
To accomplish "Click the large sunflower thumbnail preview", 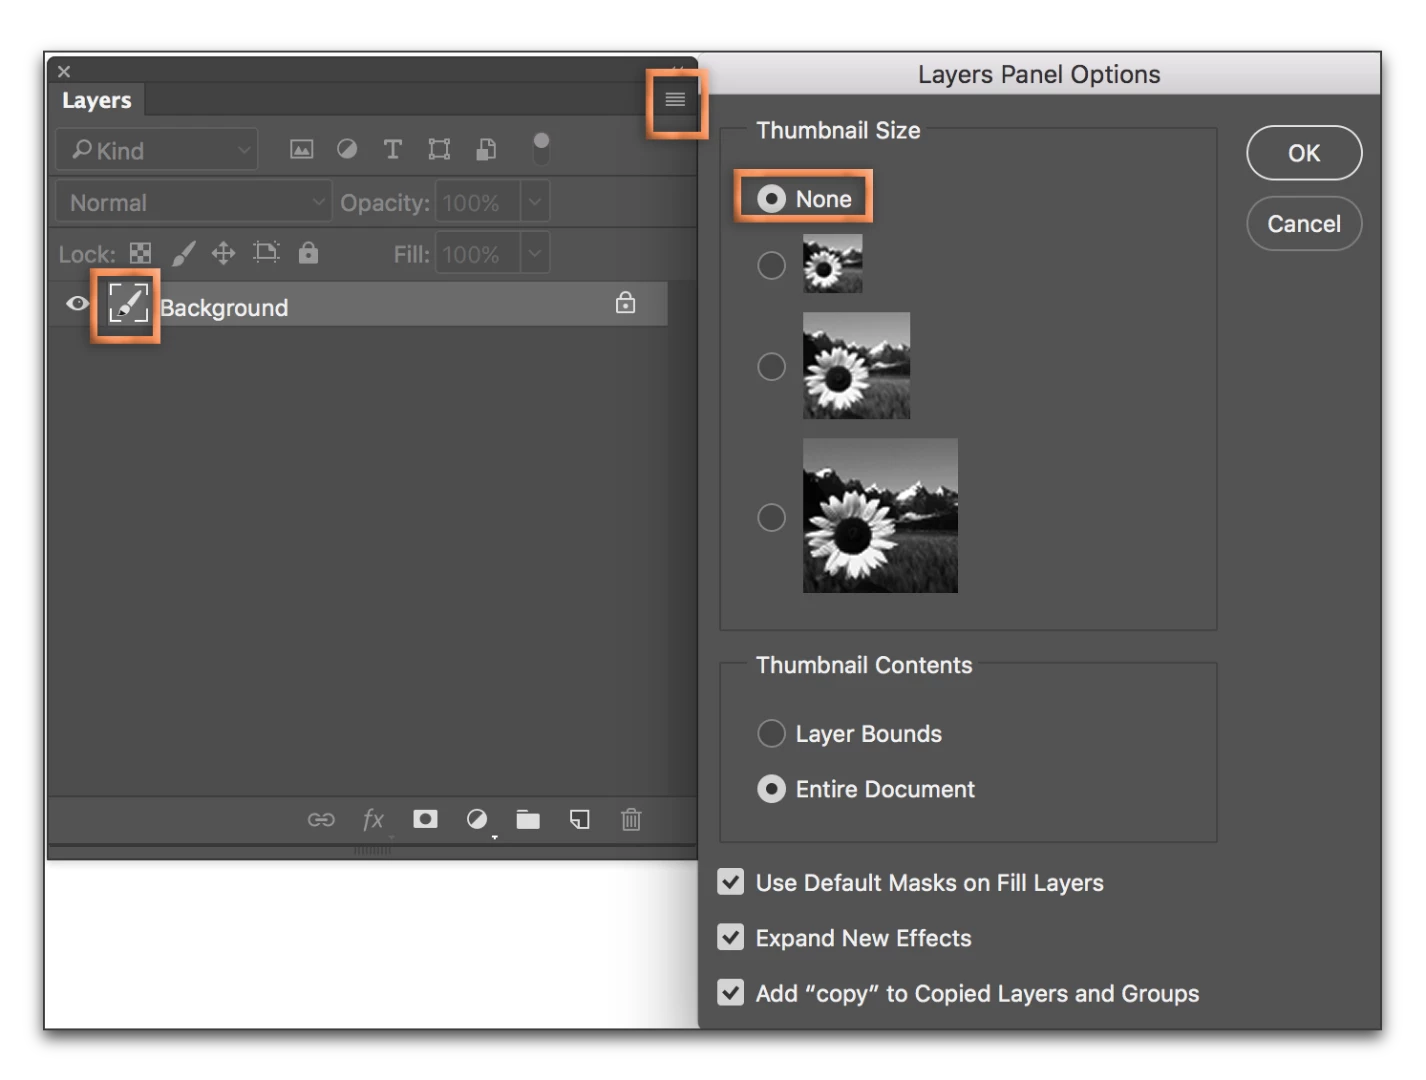I will pos(880,515).
